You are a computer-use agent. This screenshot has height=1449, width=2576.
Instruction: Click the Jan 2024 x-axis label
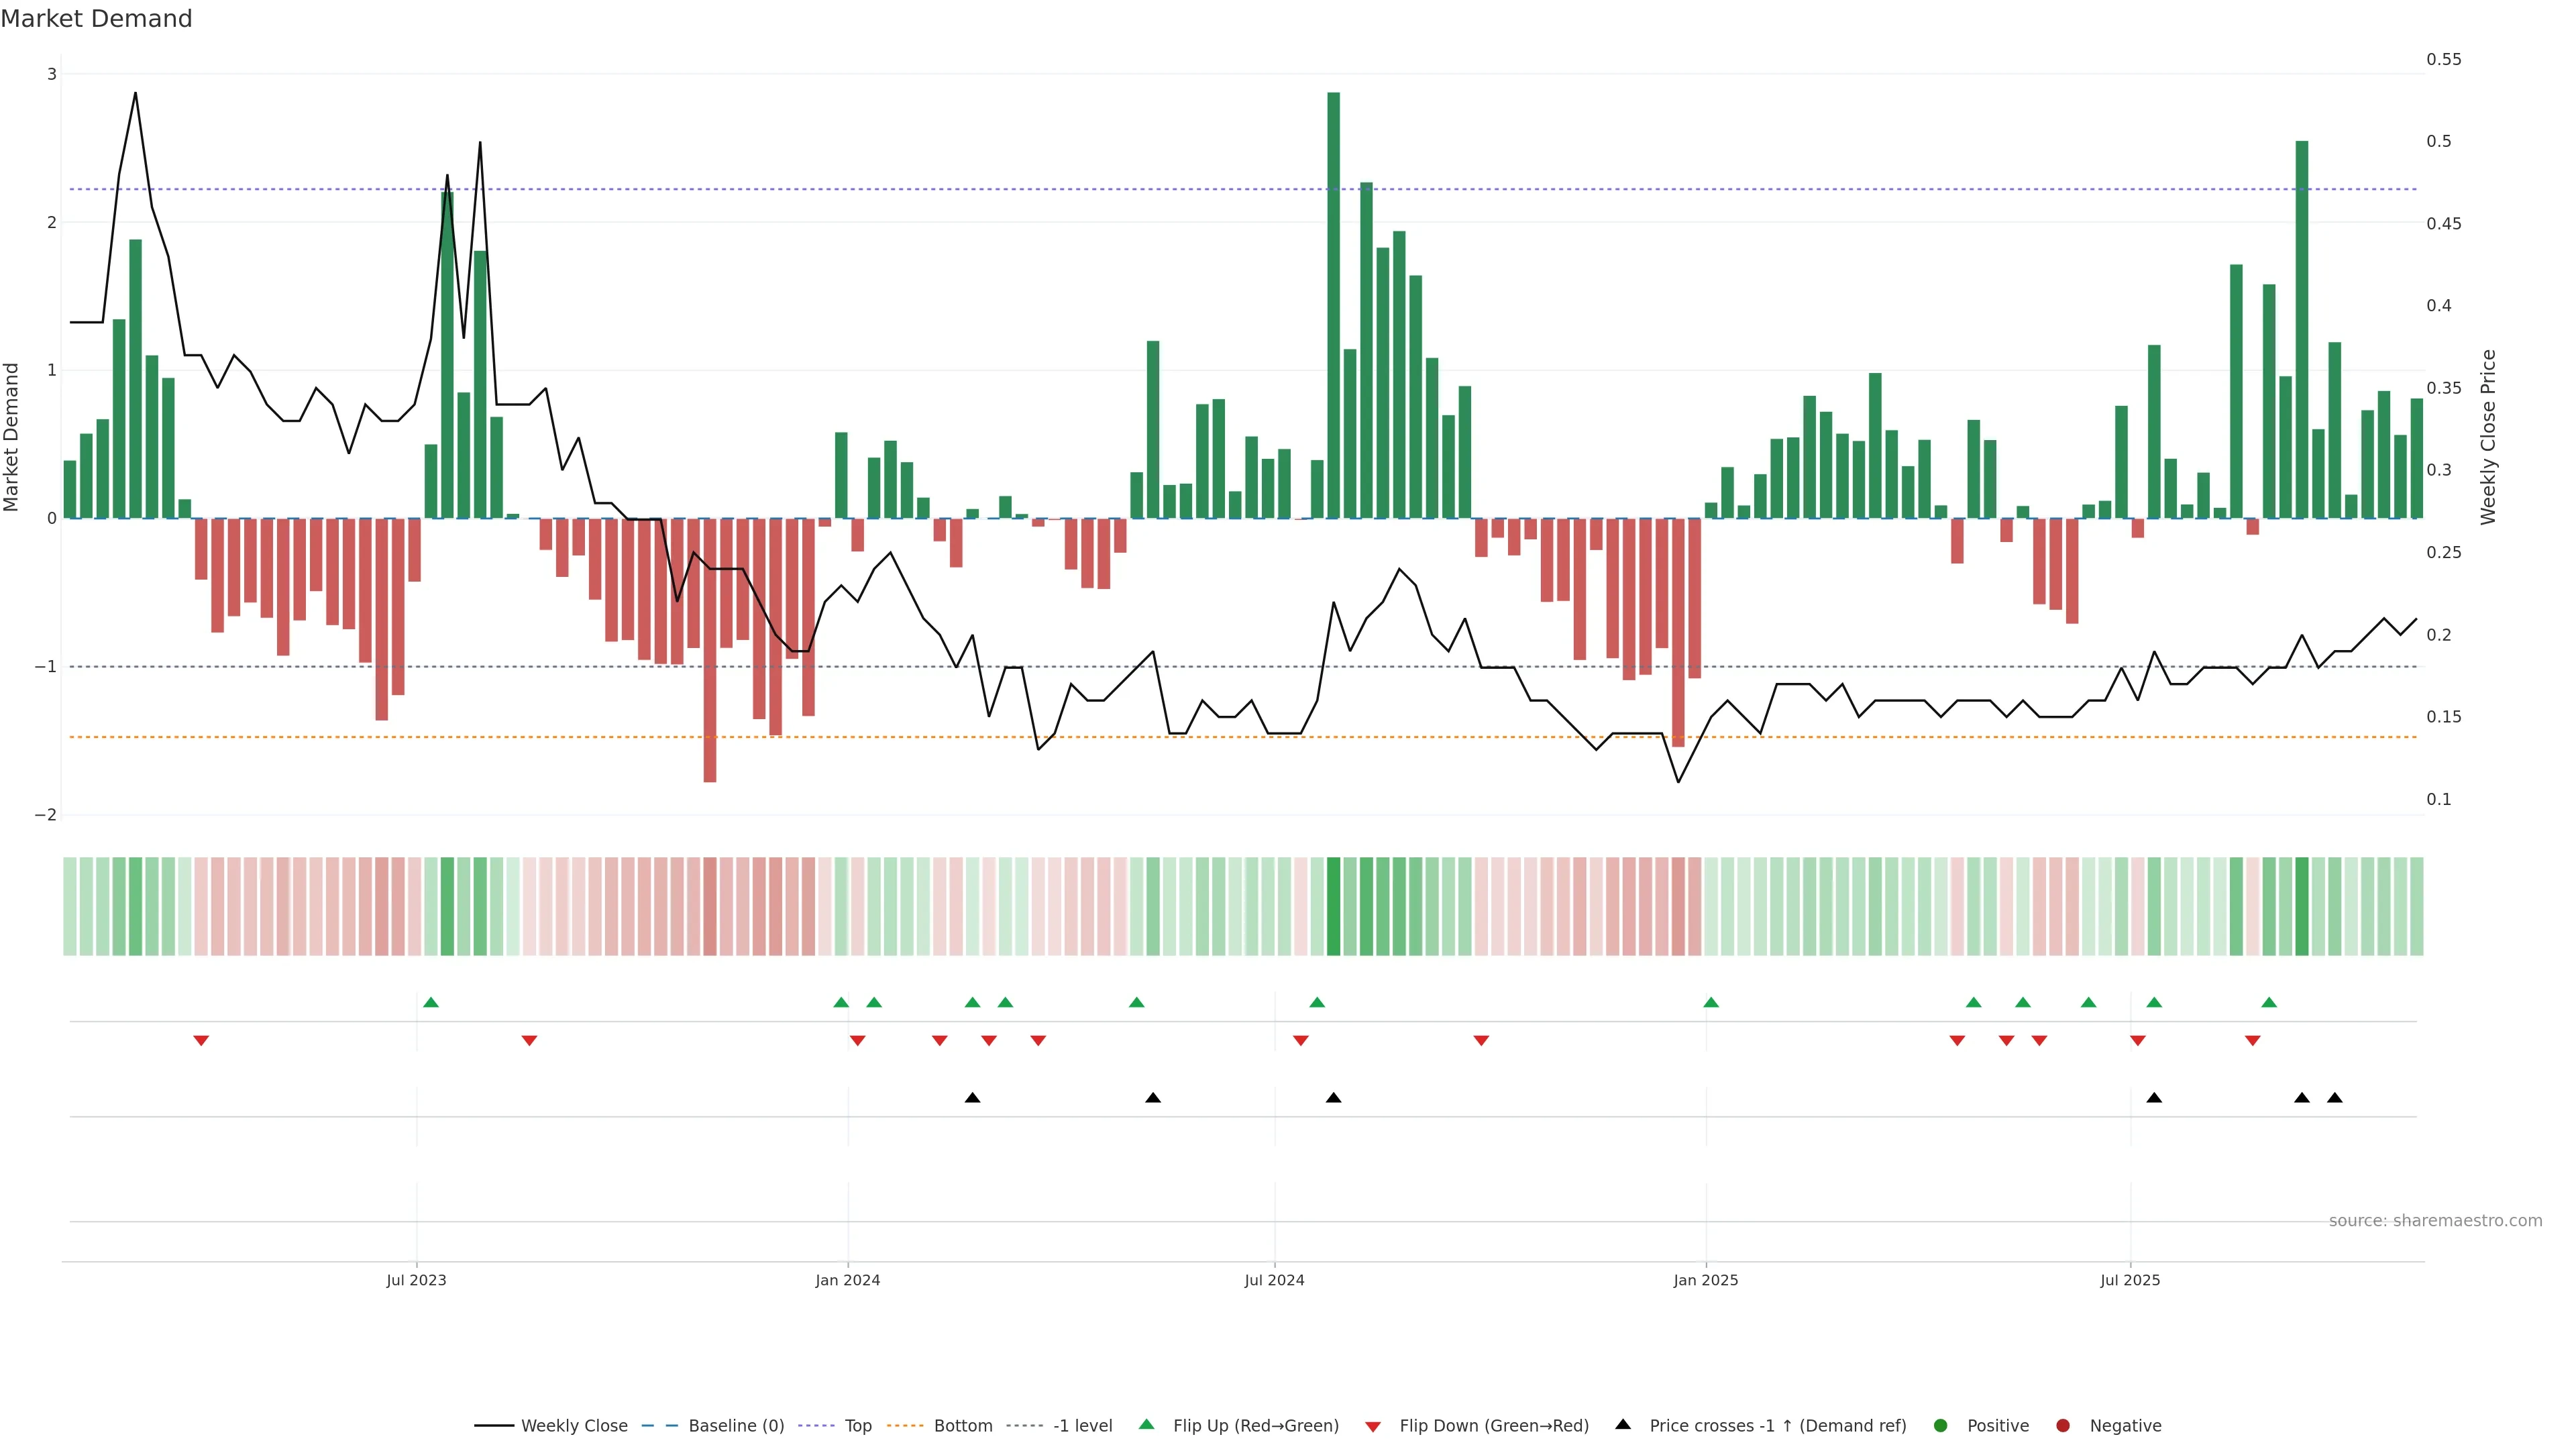click(x=847, y=1280)
